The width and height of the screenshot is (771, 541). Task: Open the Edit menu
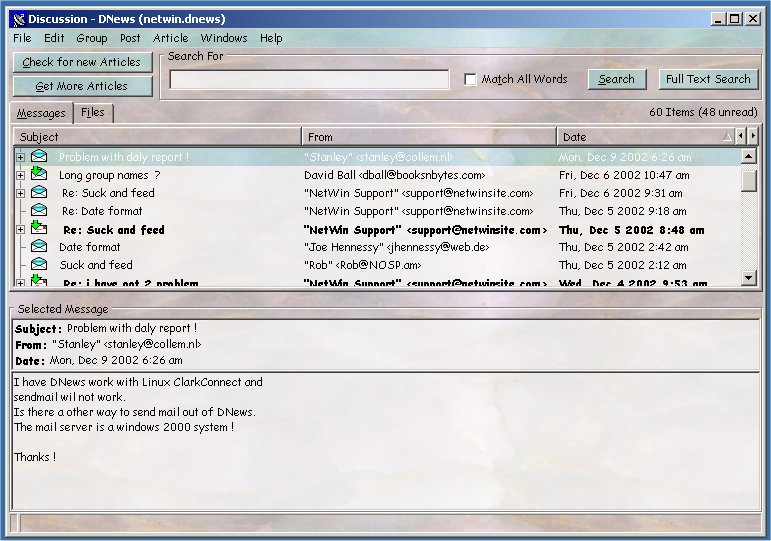[54, 38]
